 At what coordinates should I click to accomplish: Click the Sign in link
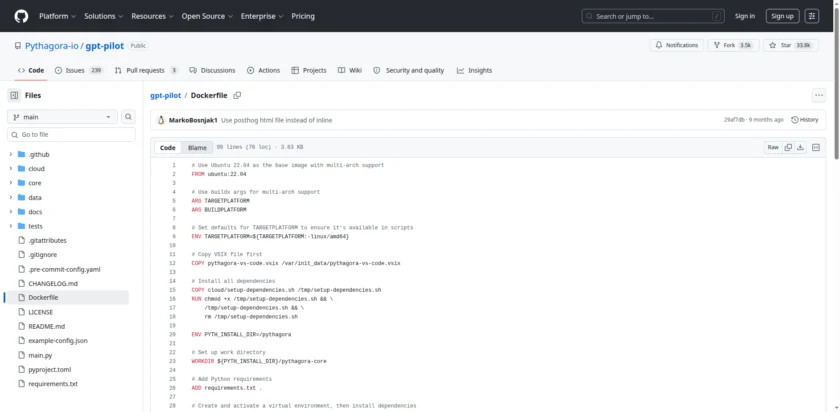point(745,16)
